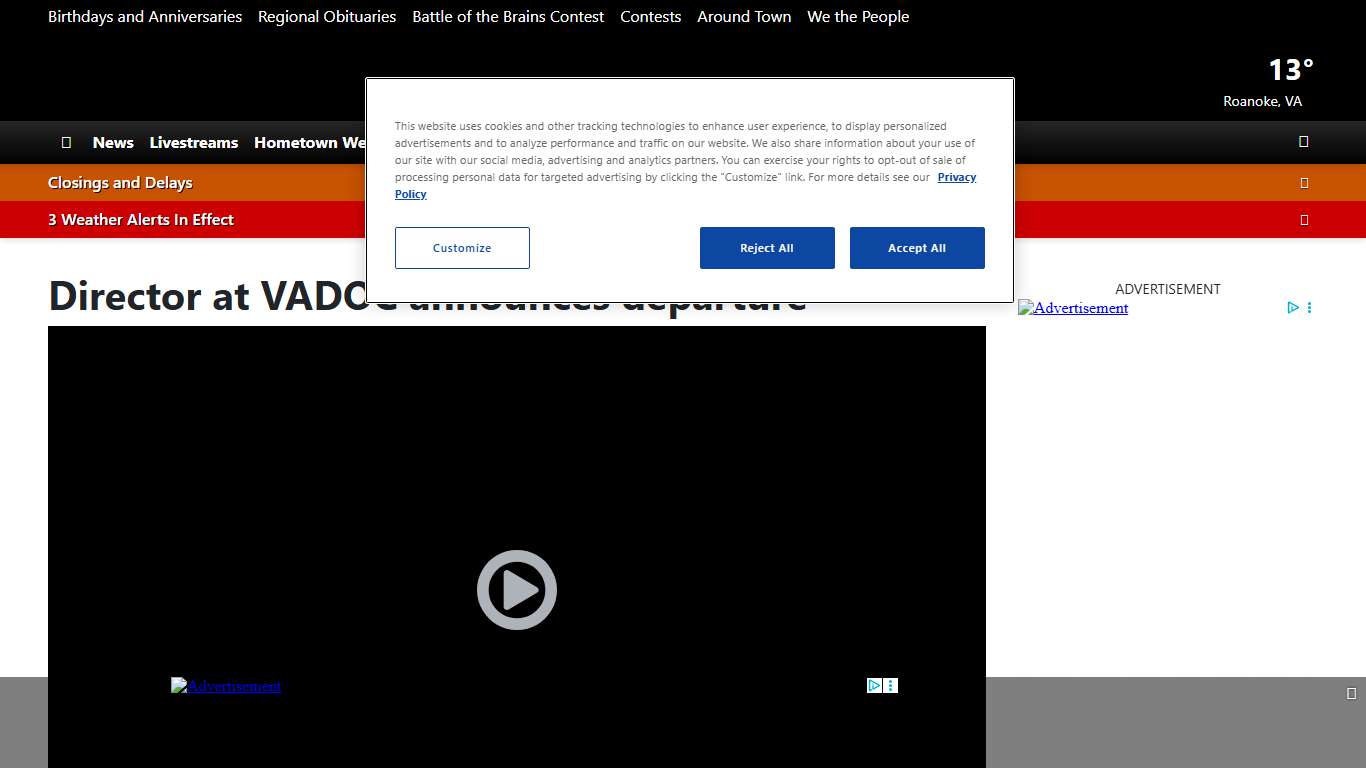The width and height of the screenshot is (1366, 768).
Task: Expand the 3 Weather Alerts bar using its right icon
Action: [x=1304, y=220]
